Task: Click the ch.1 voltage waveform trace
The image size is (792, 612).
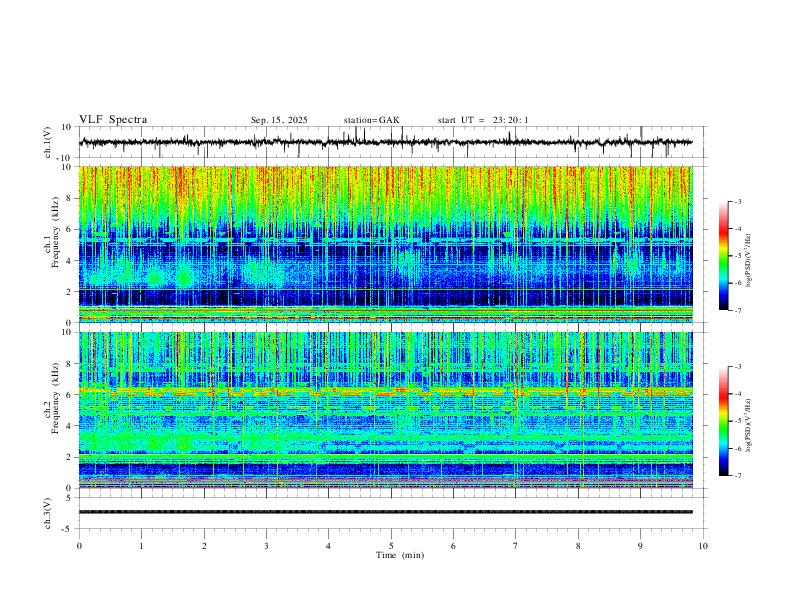Action: tap(385, 142)
